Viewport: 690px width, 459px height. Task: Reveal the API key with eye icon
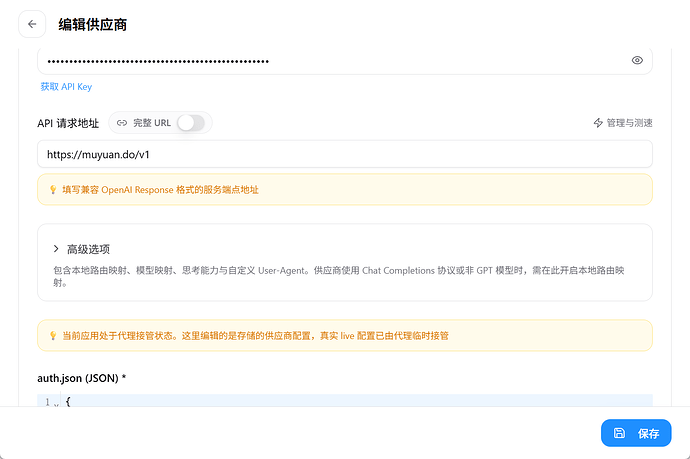pos(637,60)
